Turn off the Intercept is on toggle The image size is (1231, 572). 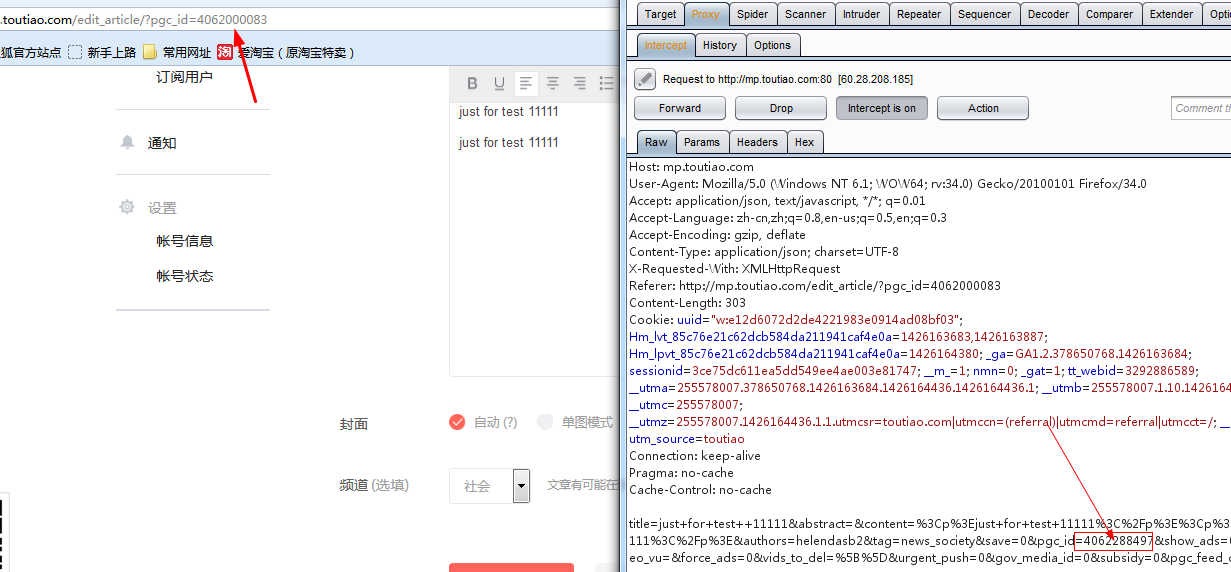click(x=882, y=108)
